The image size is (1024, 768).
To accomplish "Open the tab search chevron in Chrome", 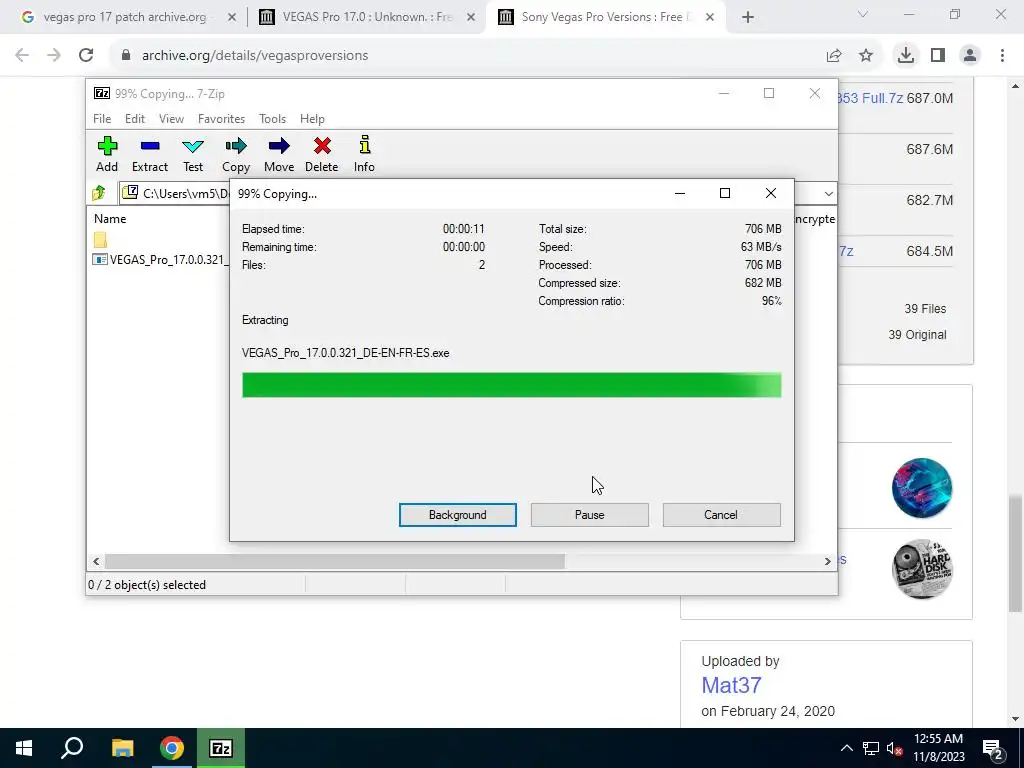I will coord(863,14).
